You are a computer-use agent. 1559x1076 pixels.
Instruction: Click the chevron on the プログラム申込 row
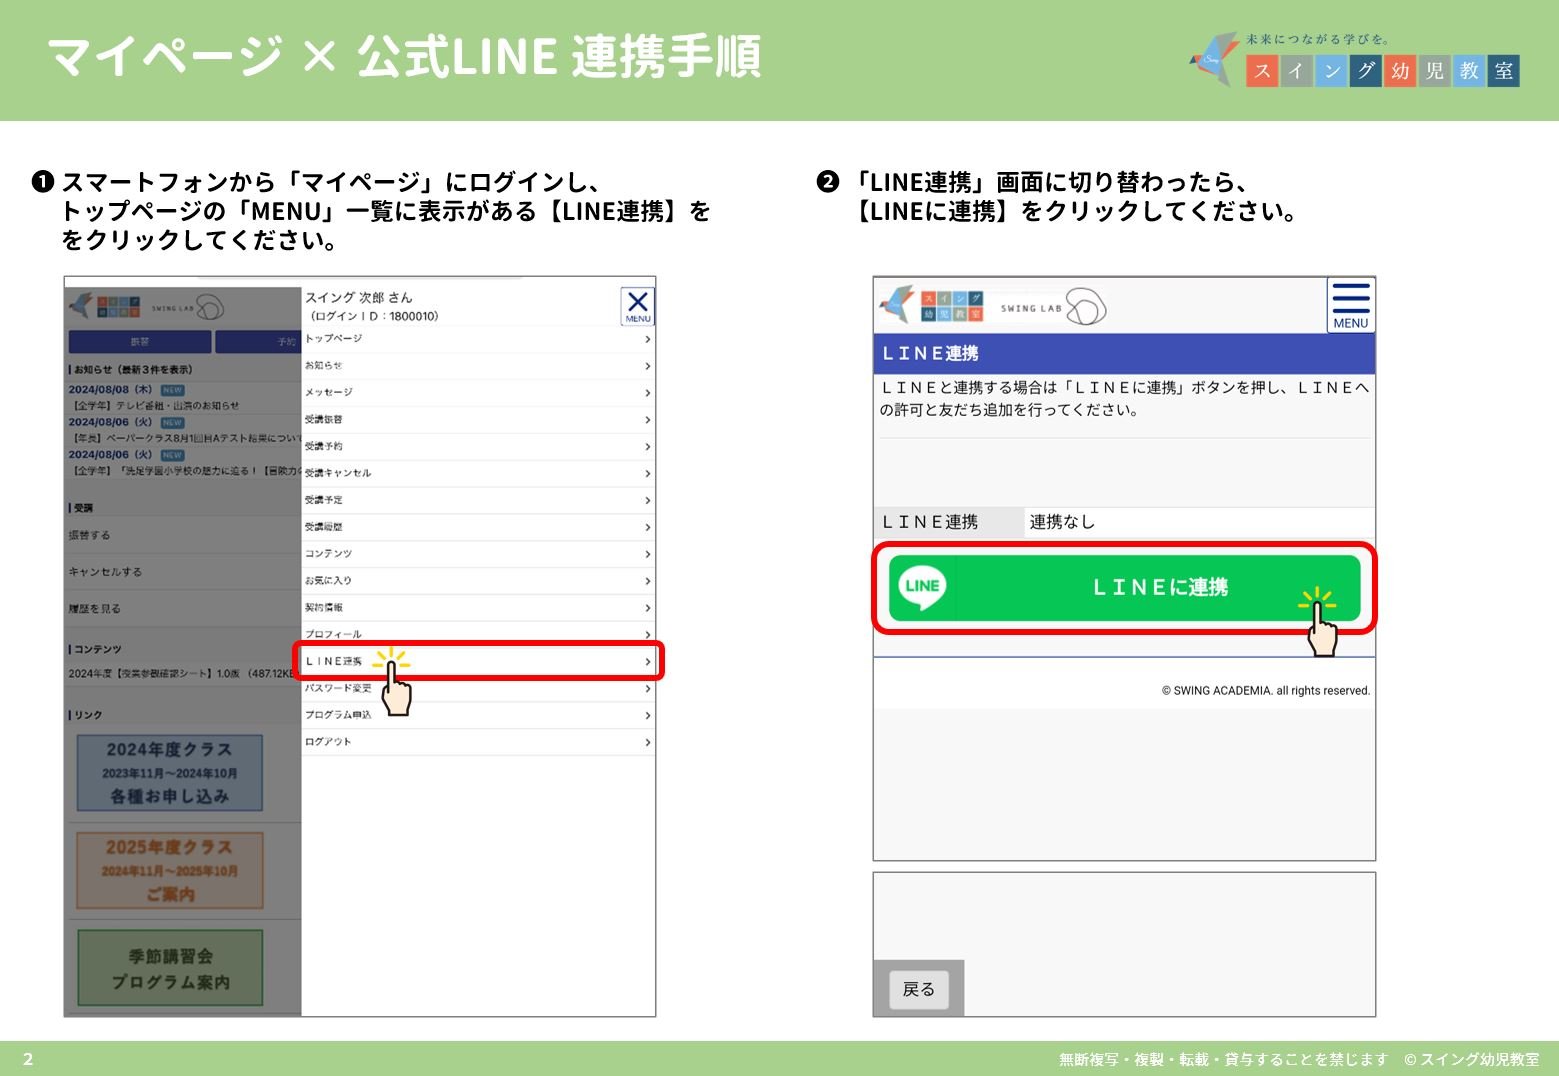(648, 716)
